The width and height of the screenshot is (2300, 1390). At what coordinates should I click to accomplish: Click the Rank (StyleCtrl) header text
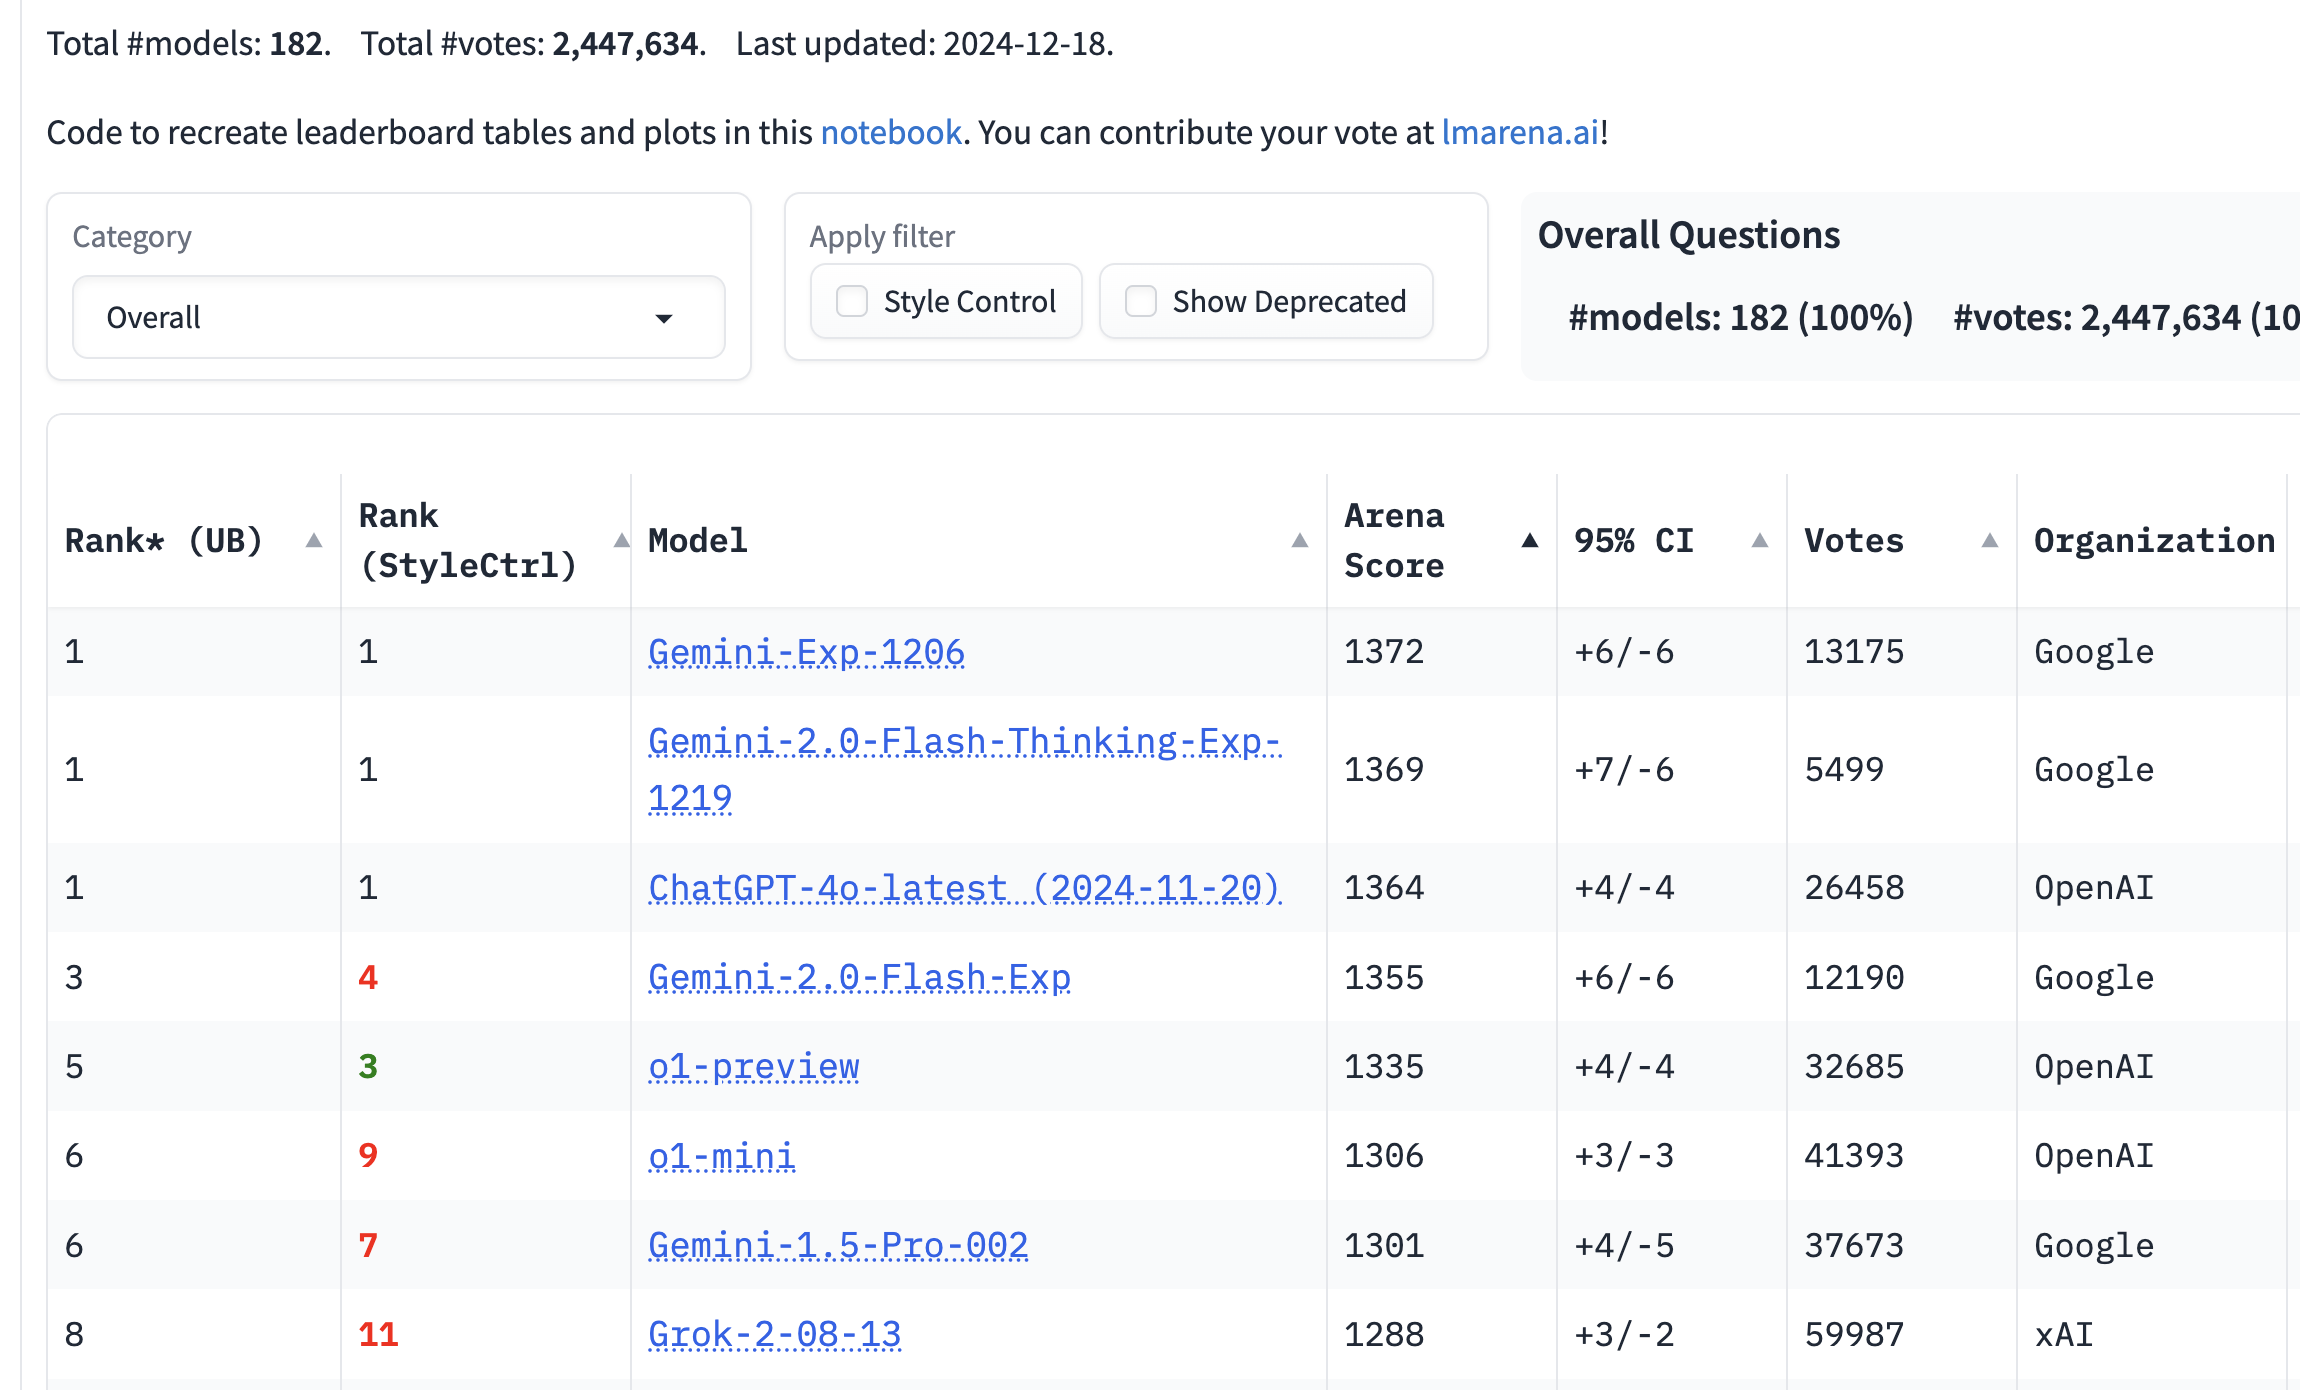pos(468,541)
